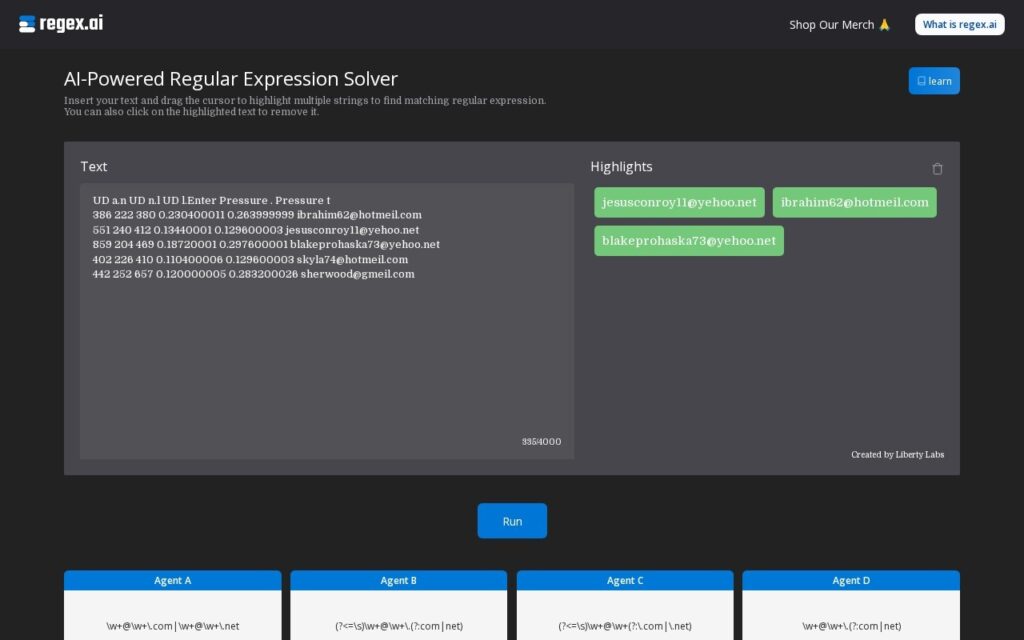Screen dimensions: 1024x640
Task: Click the UD a.n header line in text
Action: (x=212, y=200)
